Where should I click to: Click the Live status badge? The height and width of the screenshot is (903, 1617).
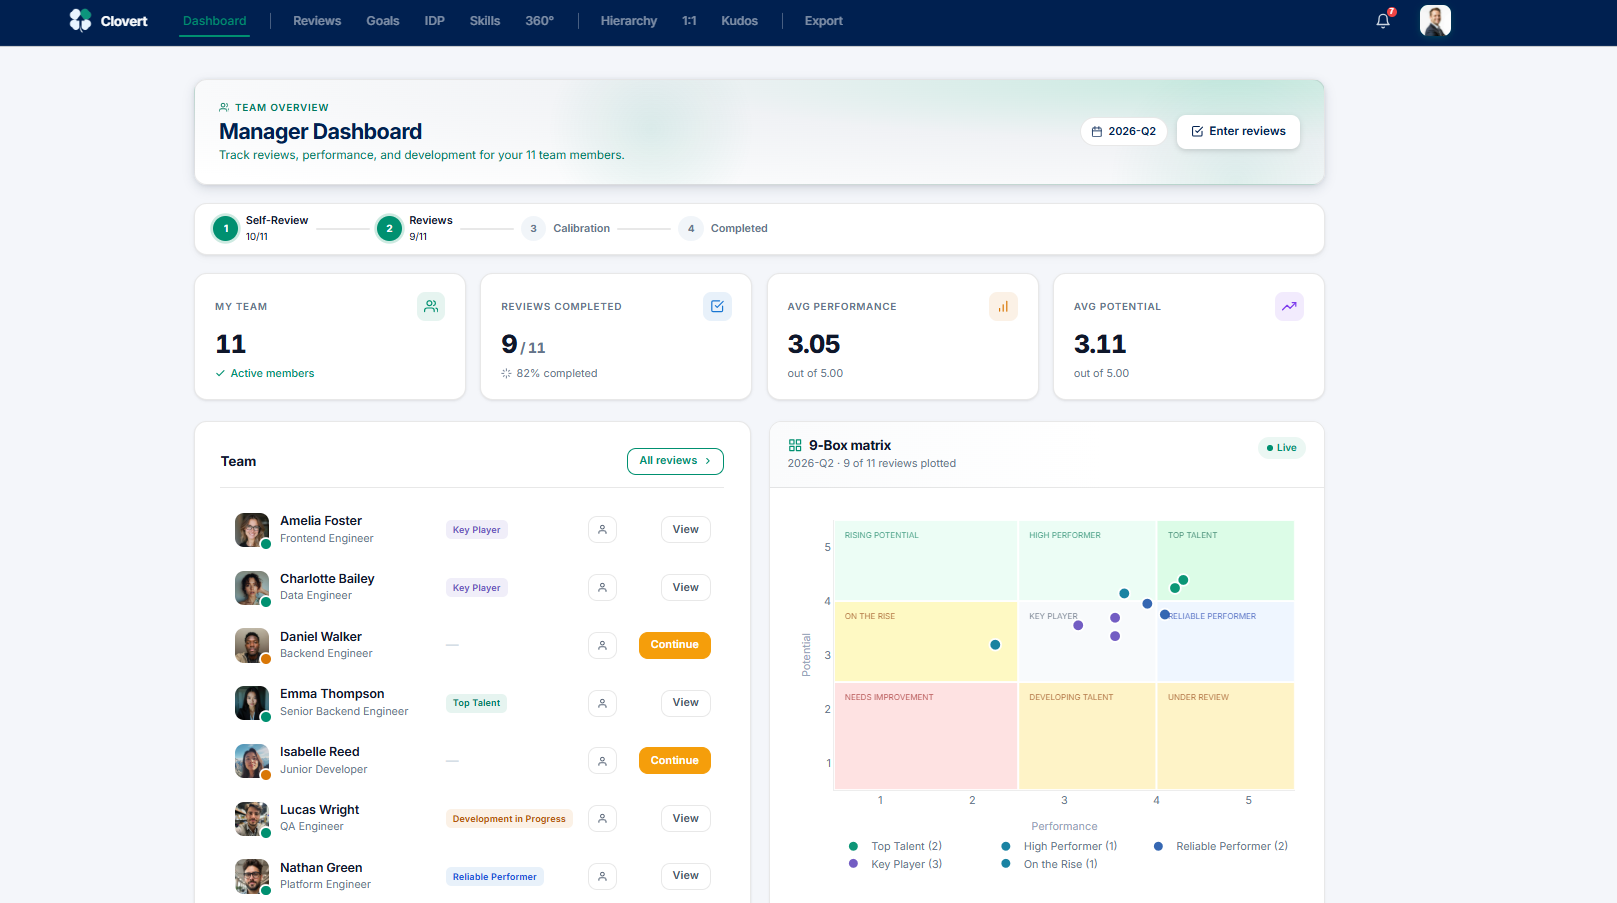(1282, 448)
